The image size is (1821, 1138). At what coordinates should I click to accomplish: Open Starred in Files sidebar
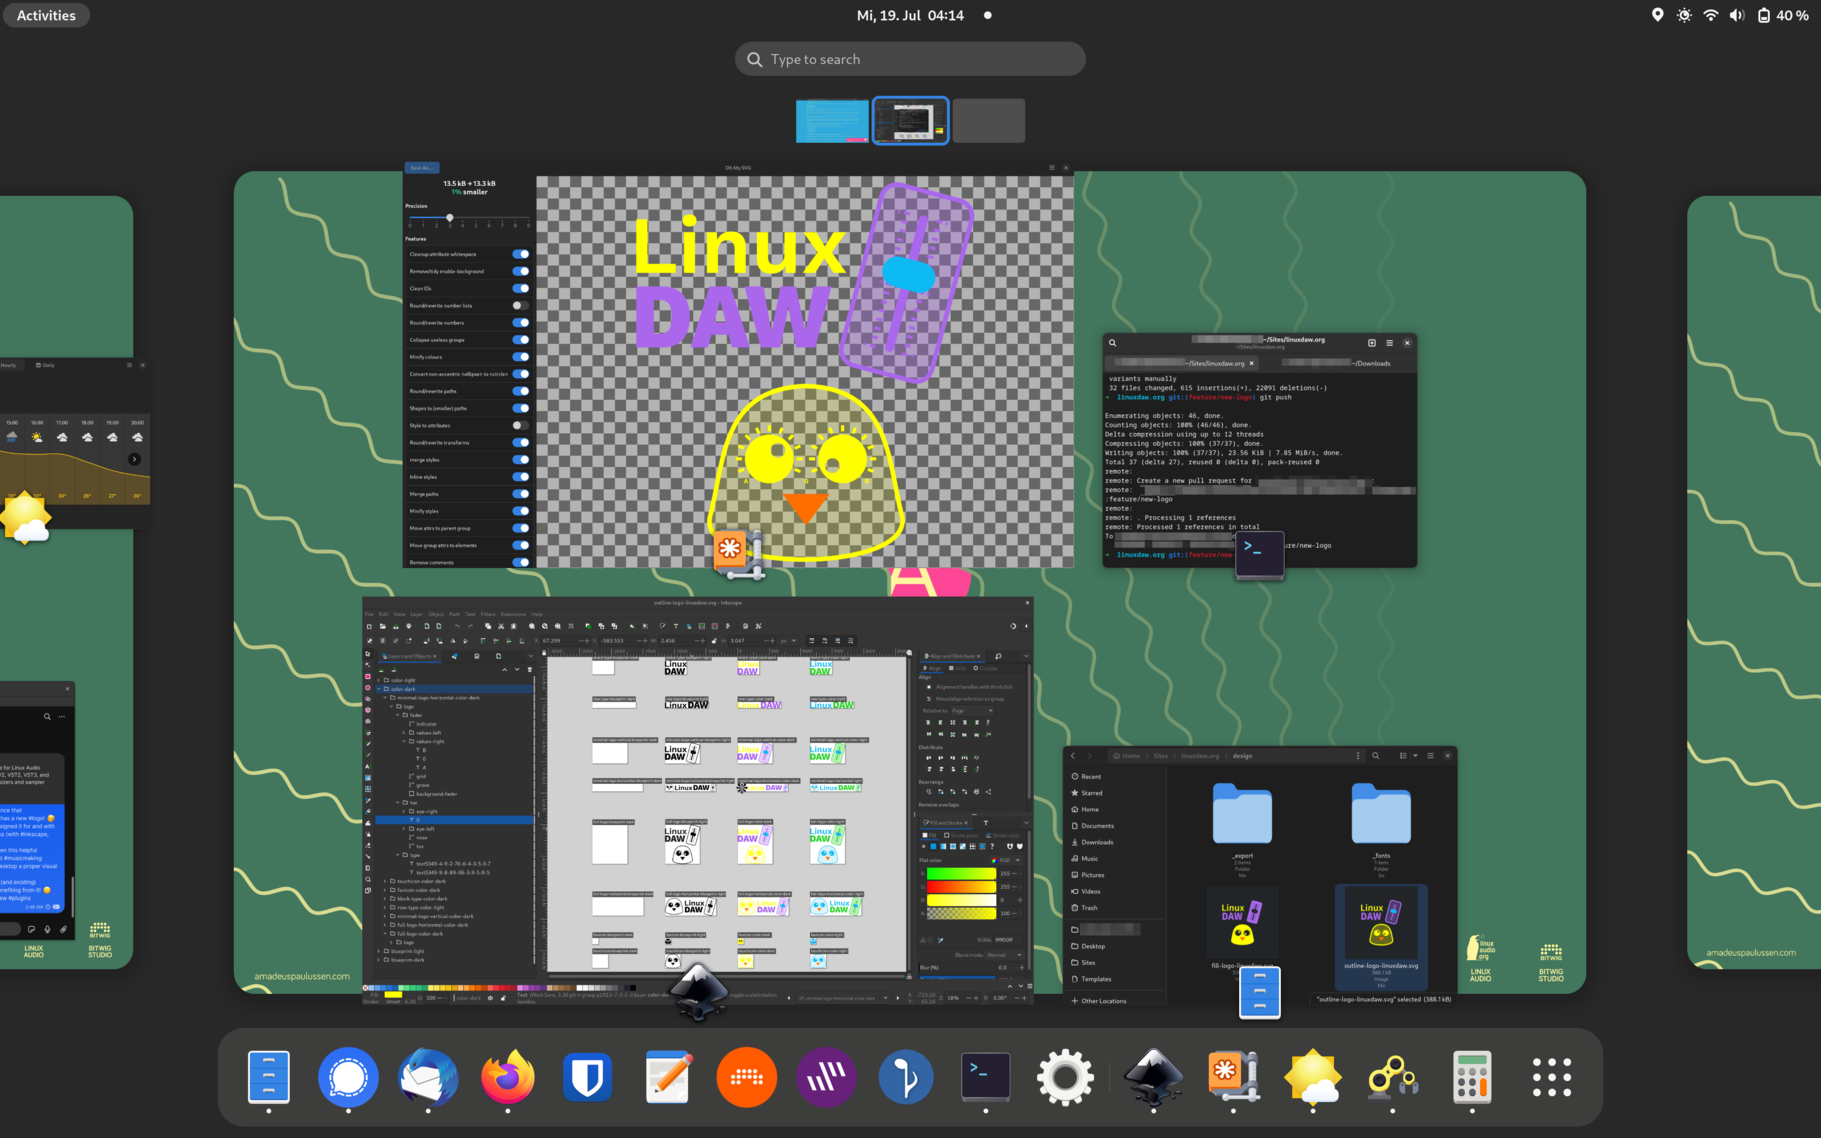click(x=1091, y=793)
